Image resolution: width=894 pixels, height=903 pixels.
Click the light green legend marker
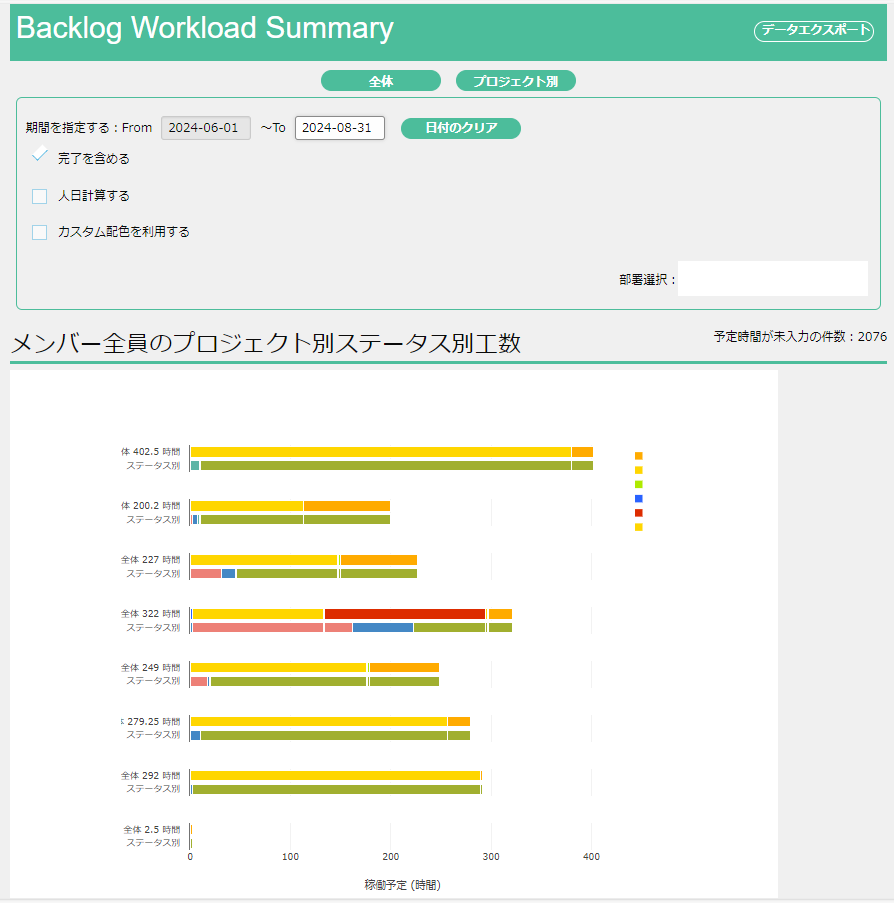click(x=639, y=484)
